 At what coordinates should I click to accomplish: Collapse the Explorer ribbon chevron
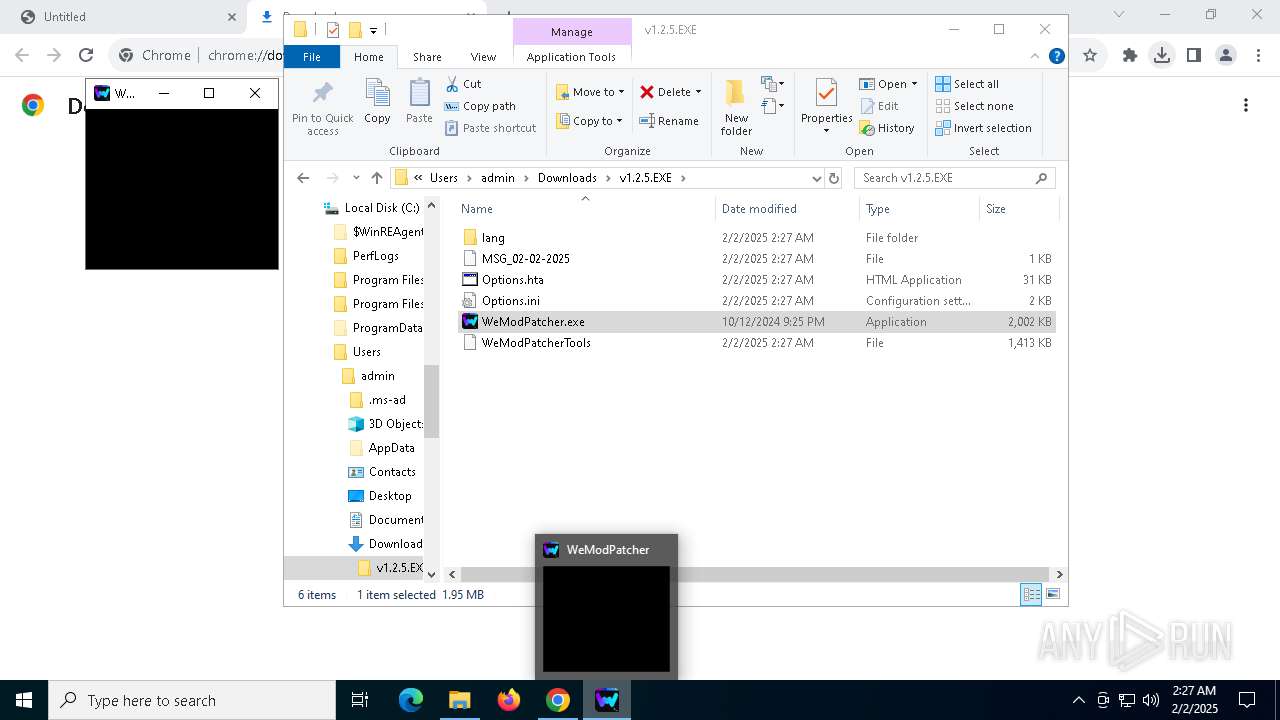click(x=1035, y=57)
